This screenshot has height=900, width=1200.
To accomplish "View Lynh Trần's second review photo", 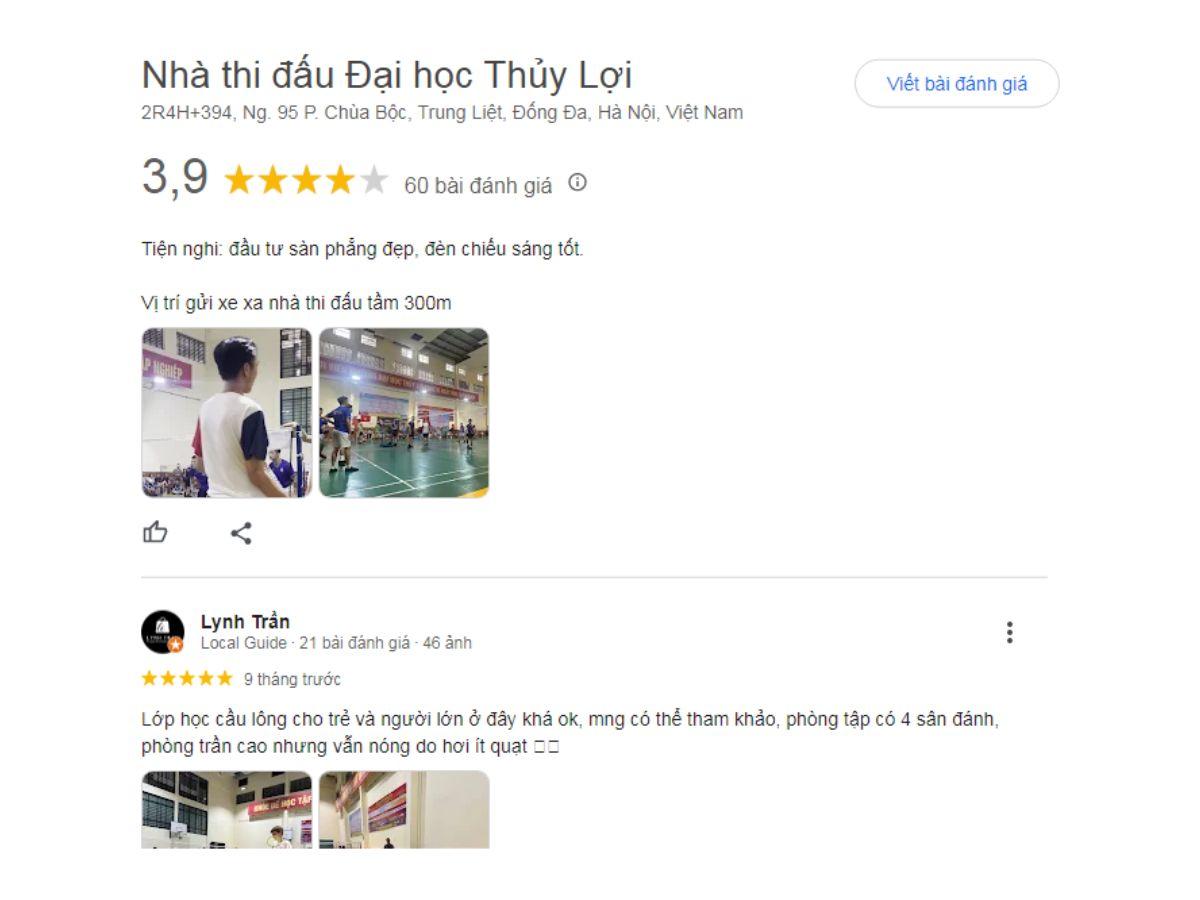I will (x=404, y=809).
